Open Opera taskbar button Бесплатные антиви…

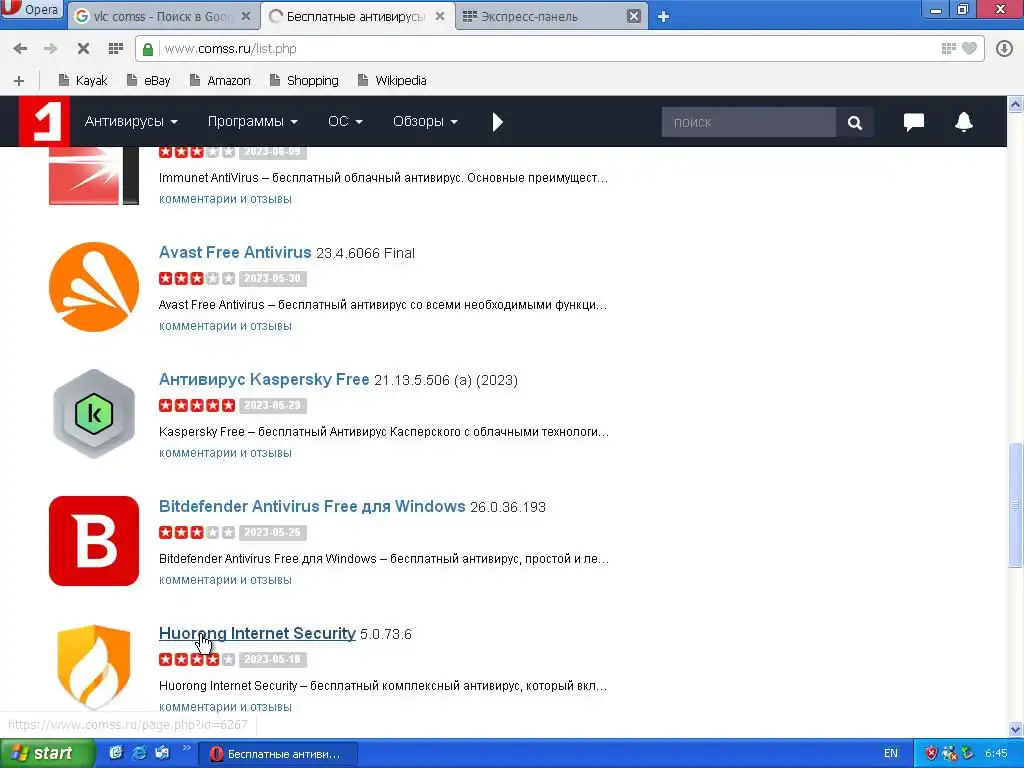[x=278, y=754]
